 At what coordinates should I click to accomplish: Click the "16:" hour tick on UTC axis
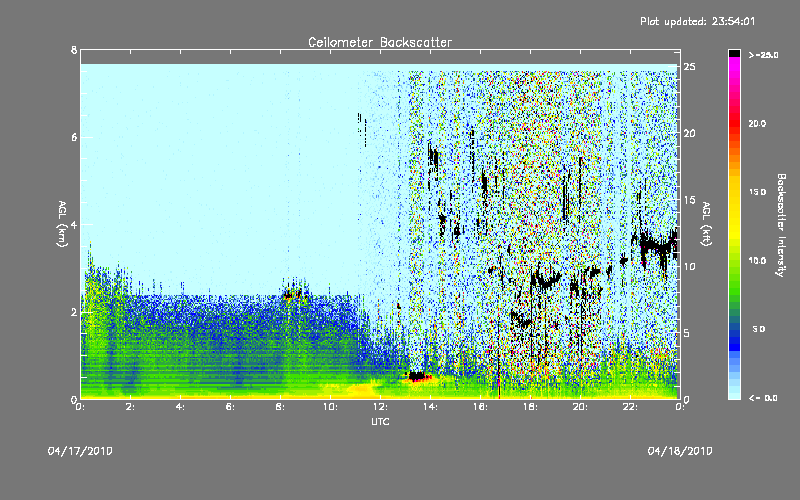480,407
